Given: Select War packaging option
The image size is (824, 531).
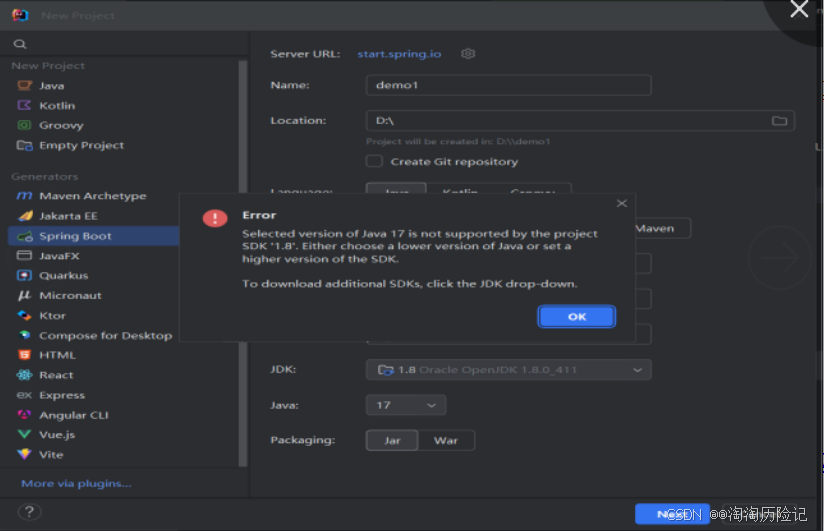Looking at the screenshot, I should click(x=446, y=441).
